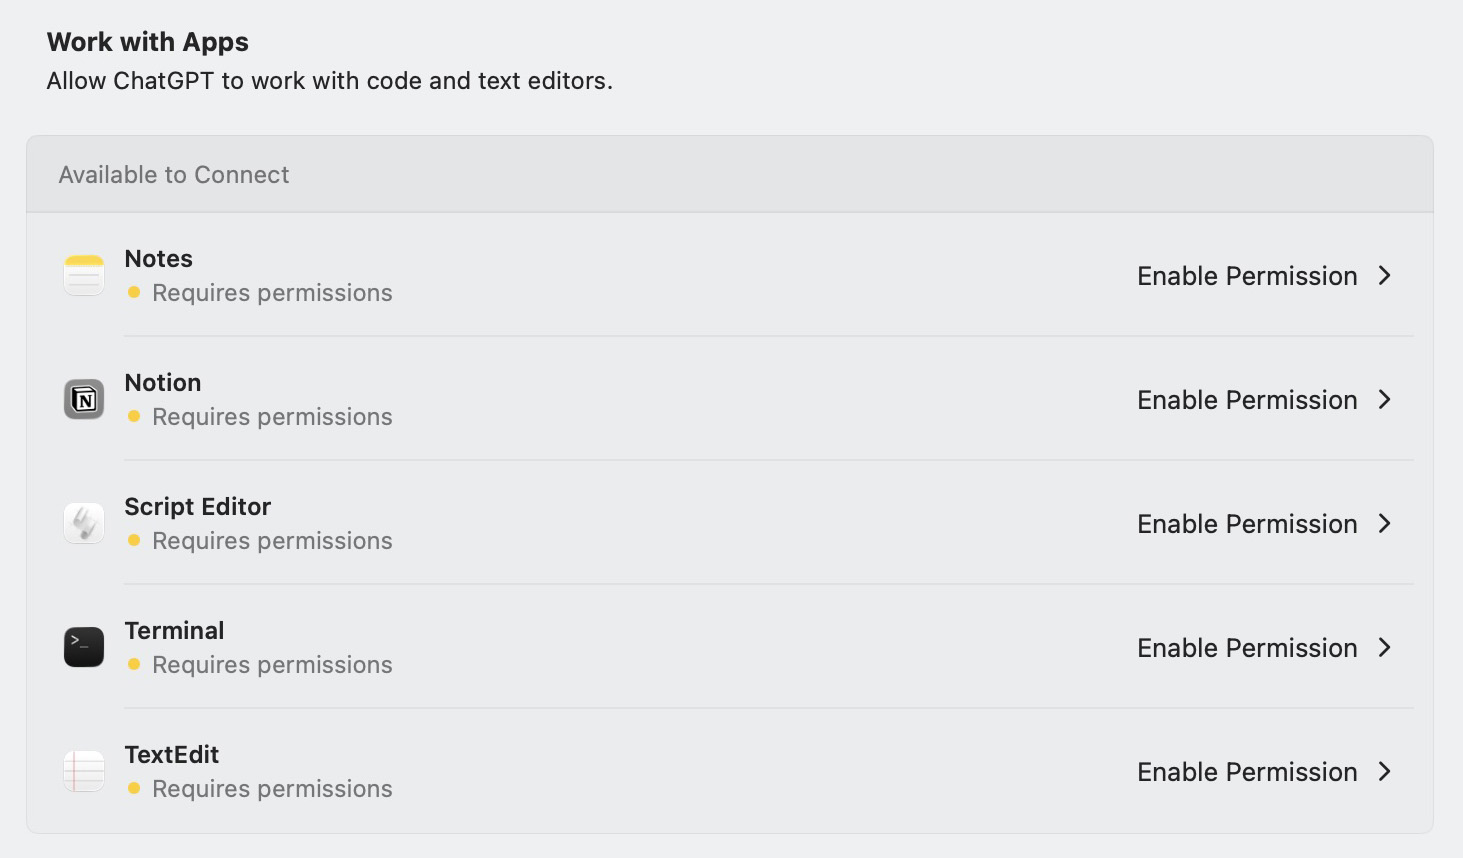Open the chevron arrow on TextEdit row
The width and height of the screenshot is (1463, 858).
pyautogui.click(x=1385, y=772)
